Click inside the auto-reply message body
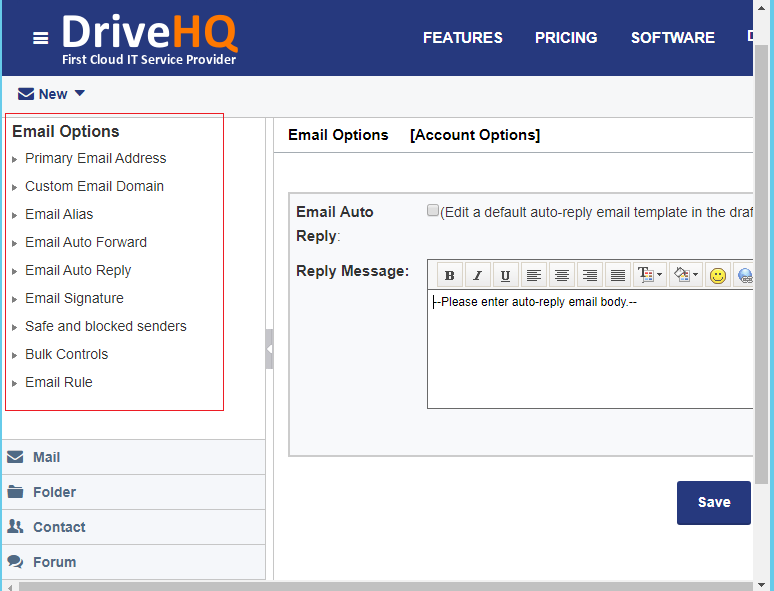 (590, 349)
